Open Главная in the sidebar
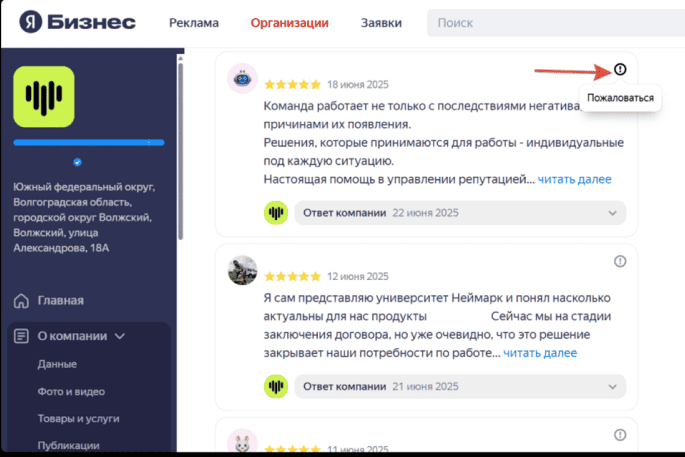685x457 pixels. [x=61, y=301]
